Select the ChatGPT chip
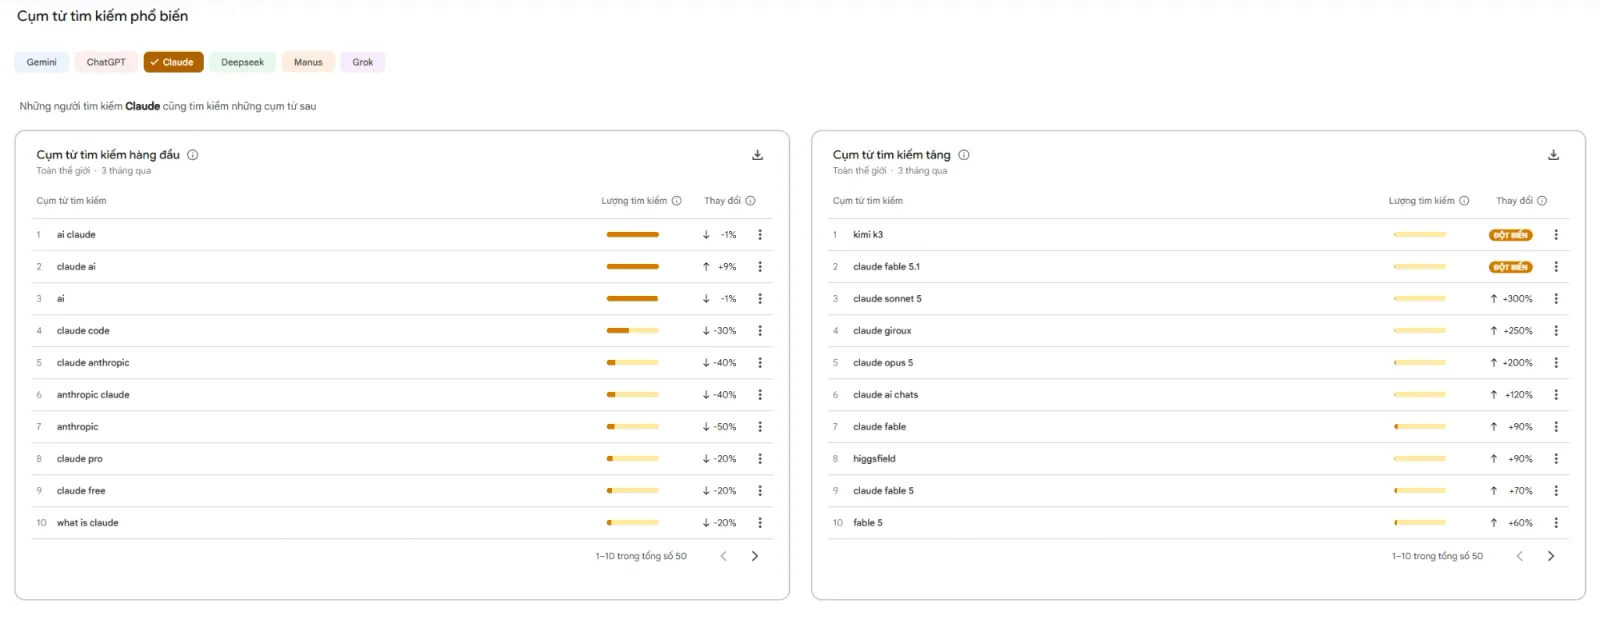Screen dimensions: 1600x620 click(106, 62)
